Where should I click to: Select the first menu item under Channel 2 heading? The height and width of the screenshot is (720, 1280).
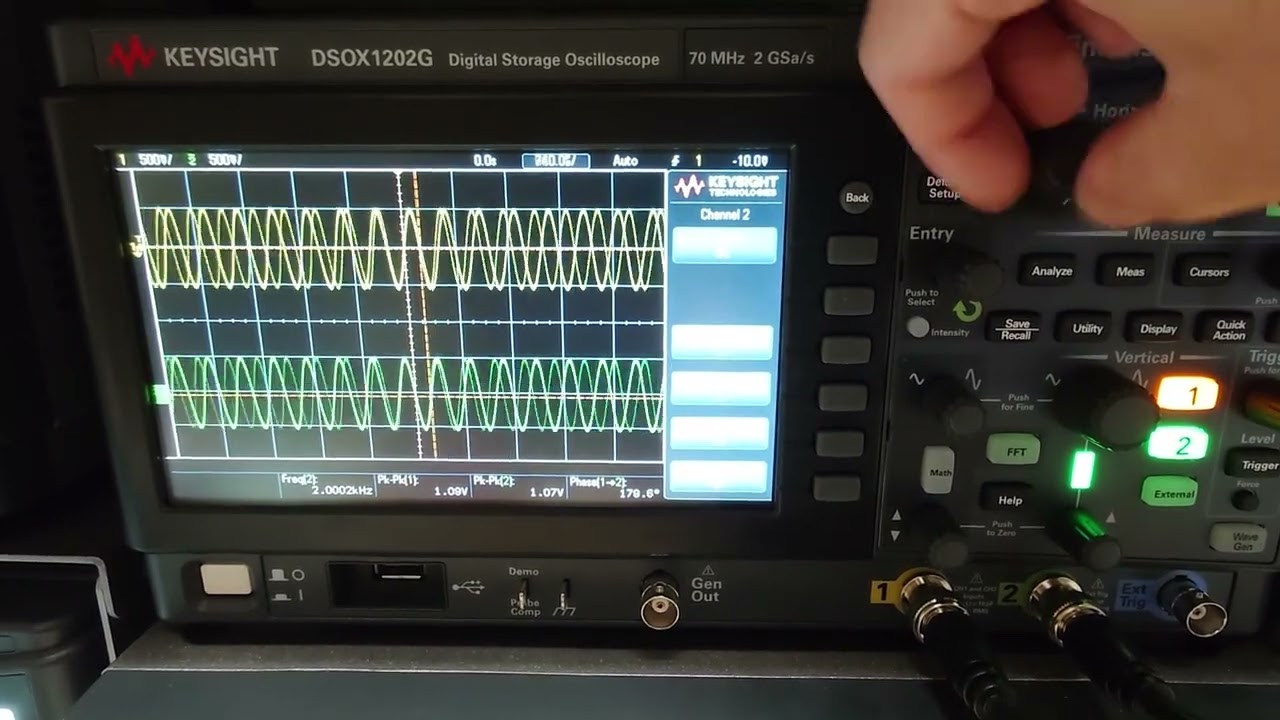[724, 246]
